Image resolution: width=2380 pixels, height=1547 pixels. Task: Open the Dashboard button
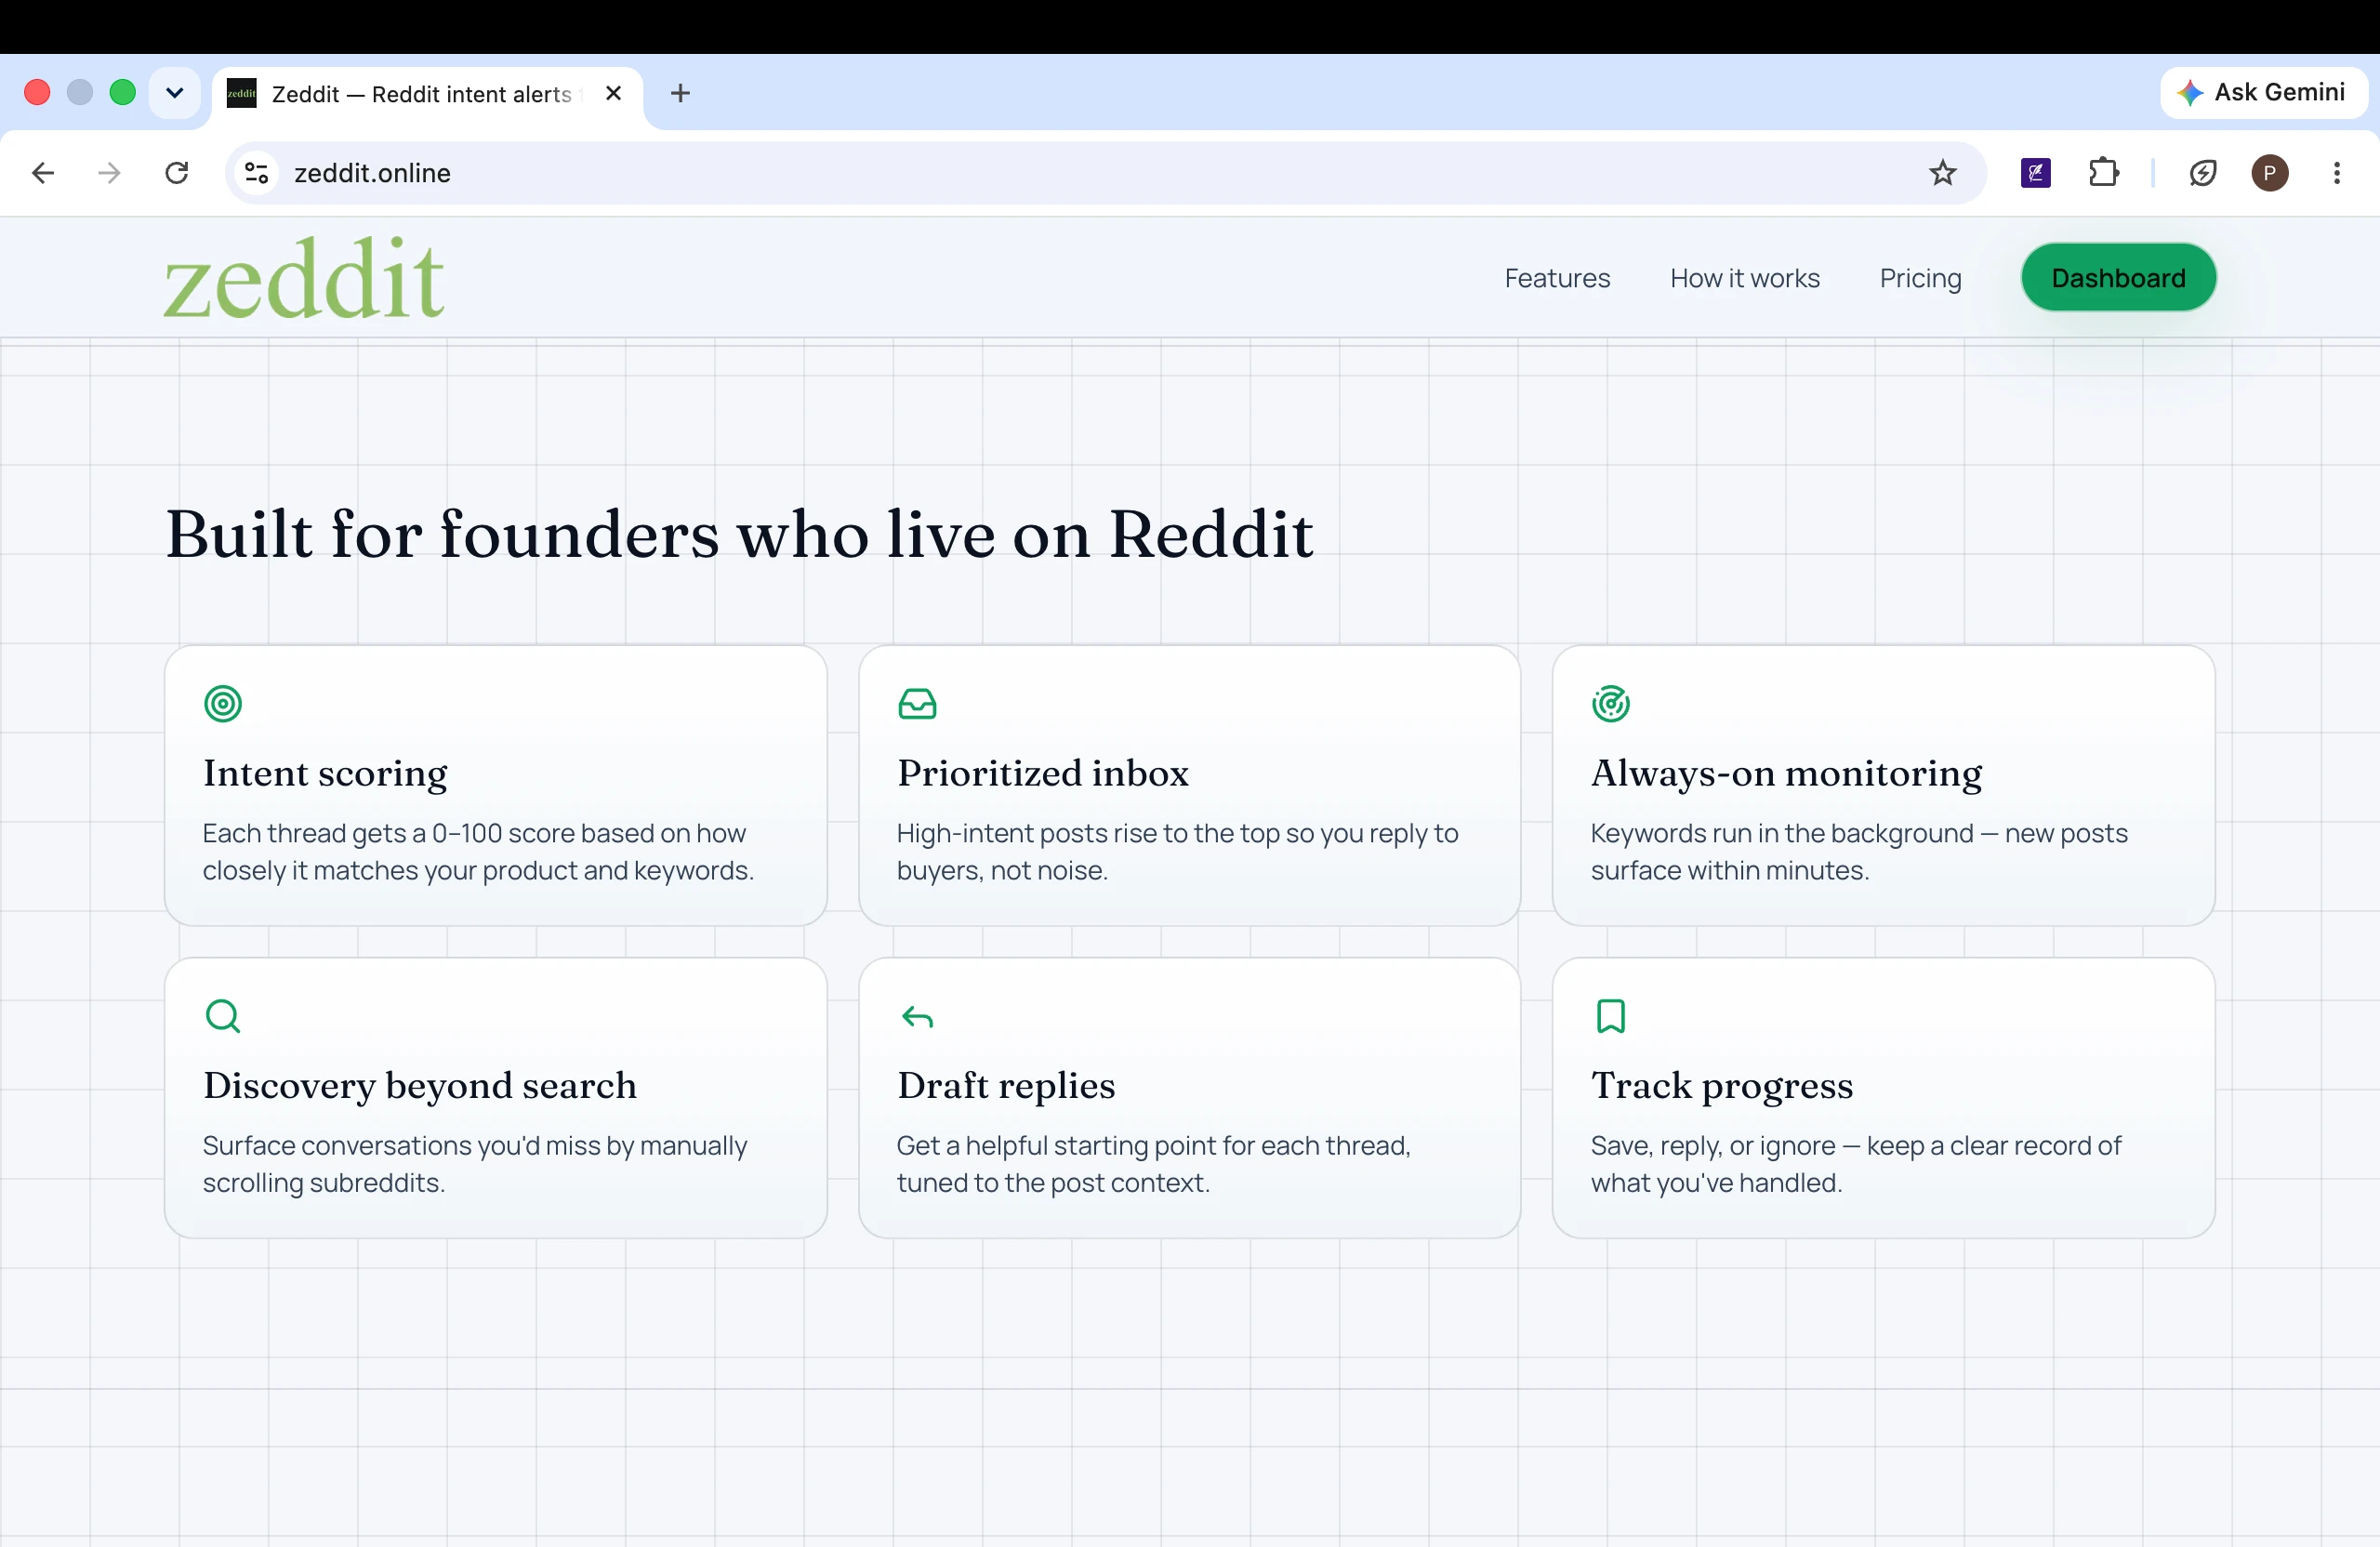pyautogui.click(x=2118, y=278)
